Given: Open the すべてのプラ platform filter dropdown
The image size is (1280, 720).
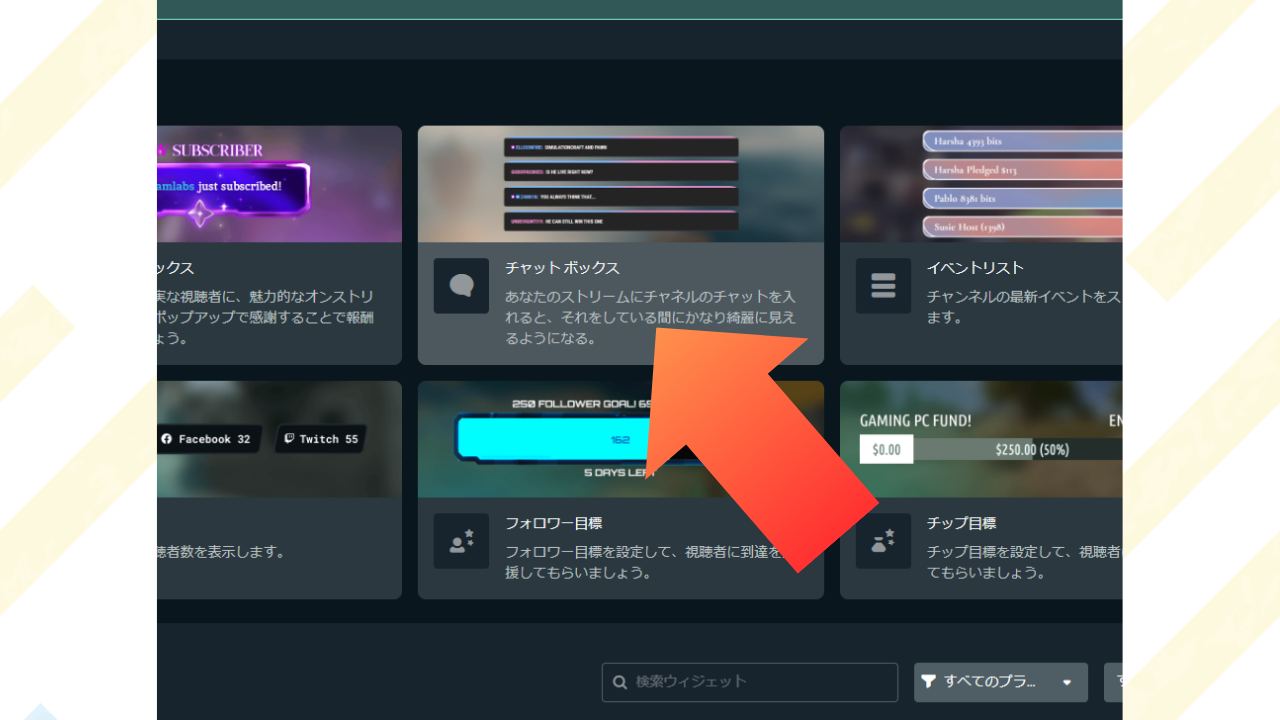Looking at the screenshot, I should 1000,682.
